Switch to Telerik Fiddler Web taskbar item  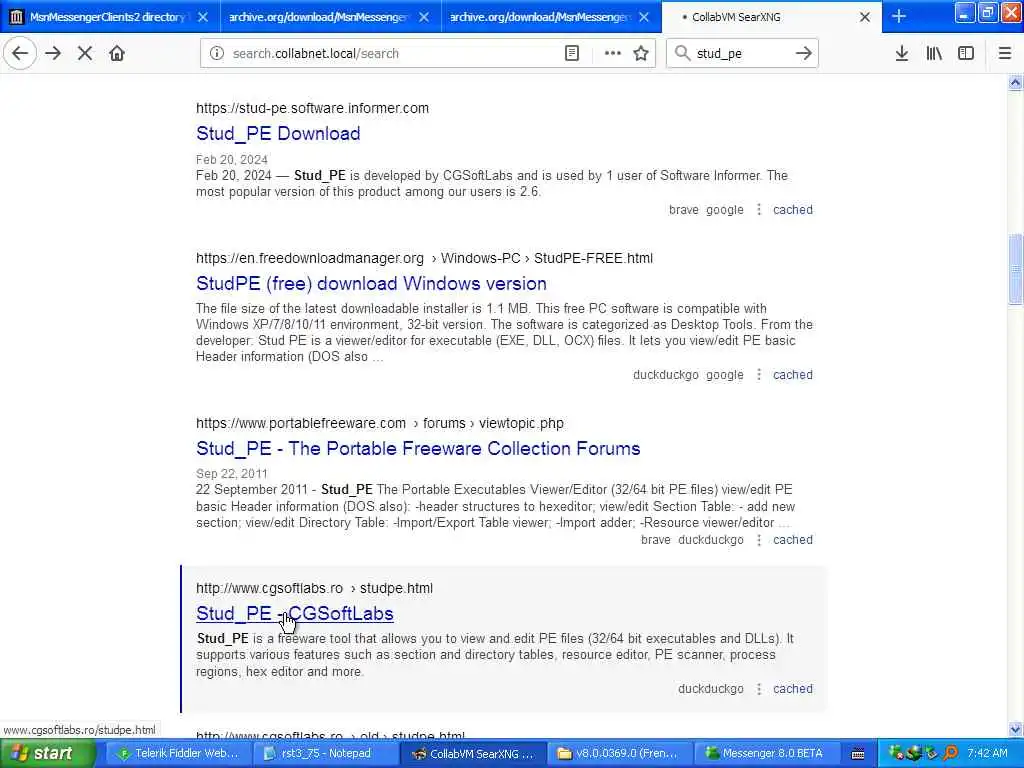[177, 754]
